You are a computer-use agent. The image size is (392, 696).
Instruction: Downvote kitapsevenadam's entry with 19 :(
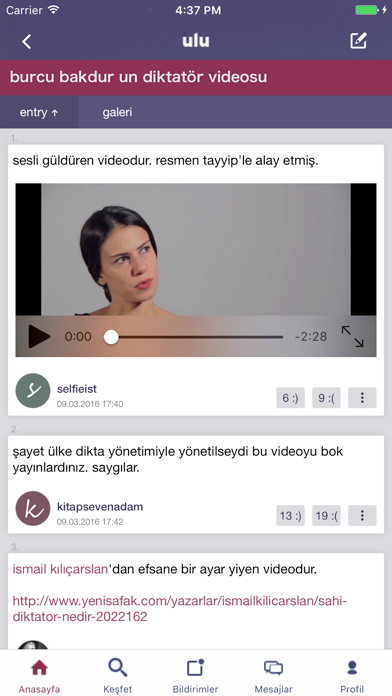(x=326, y=515)
